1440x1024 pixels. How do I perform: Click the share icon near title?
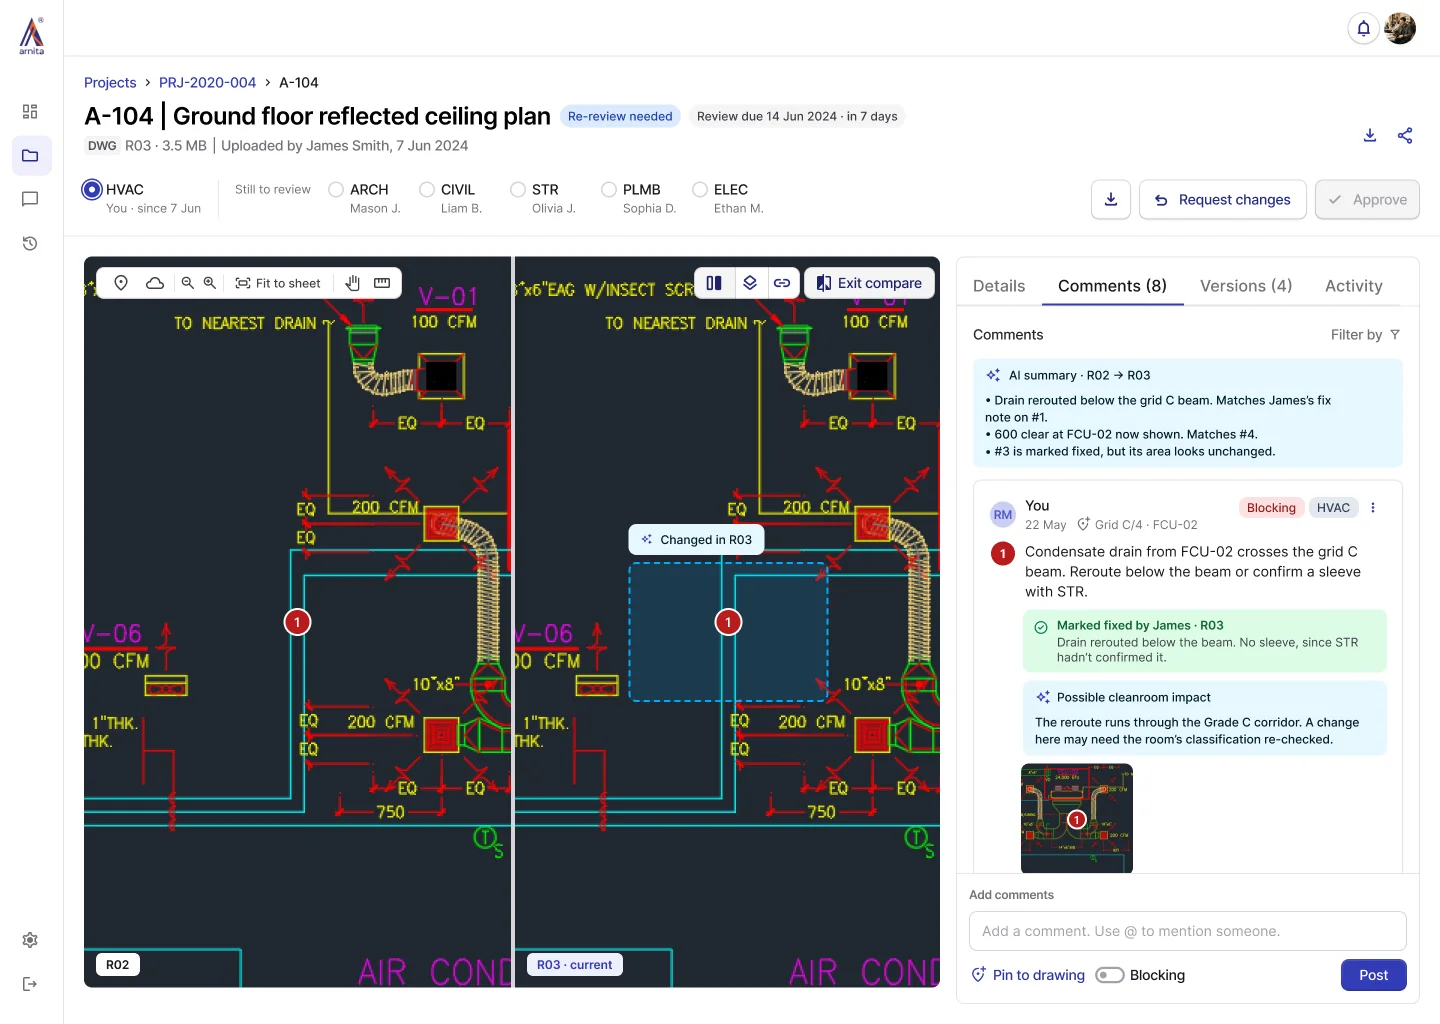point(1405,136)
